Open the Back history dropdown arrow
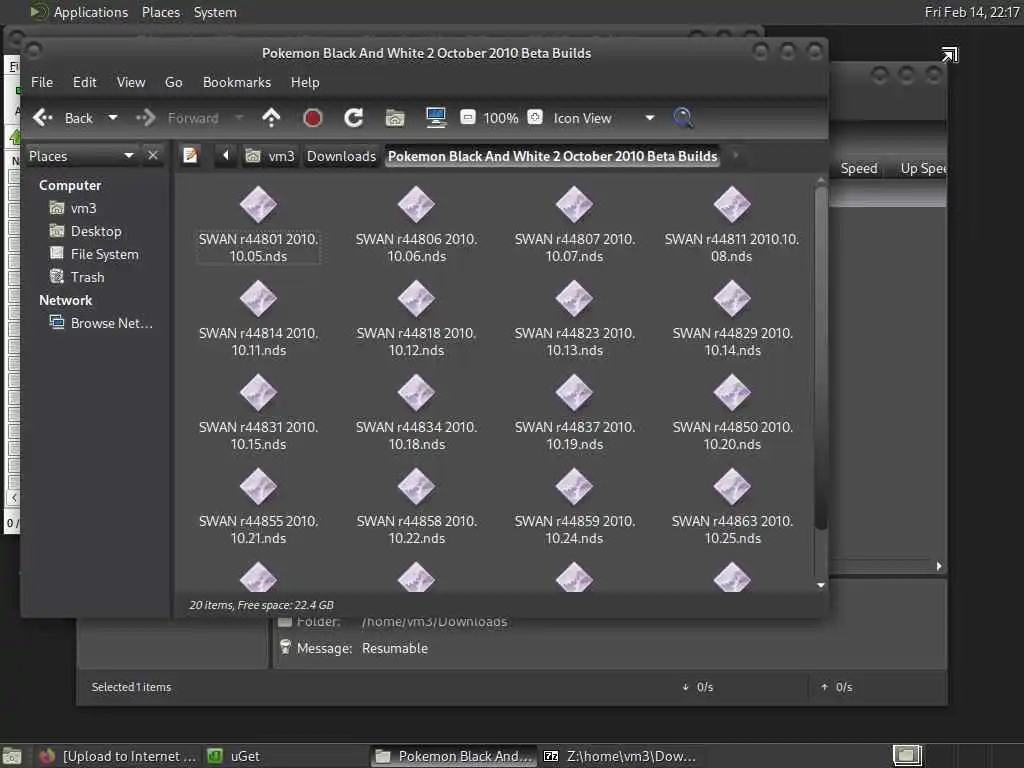The width and height of the screenshot is (1024, 768). 113,118
